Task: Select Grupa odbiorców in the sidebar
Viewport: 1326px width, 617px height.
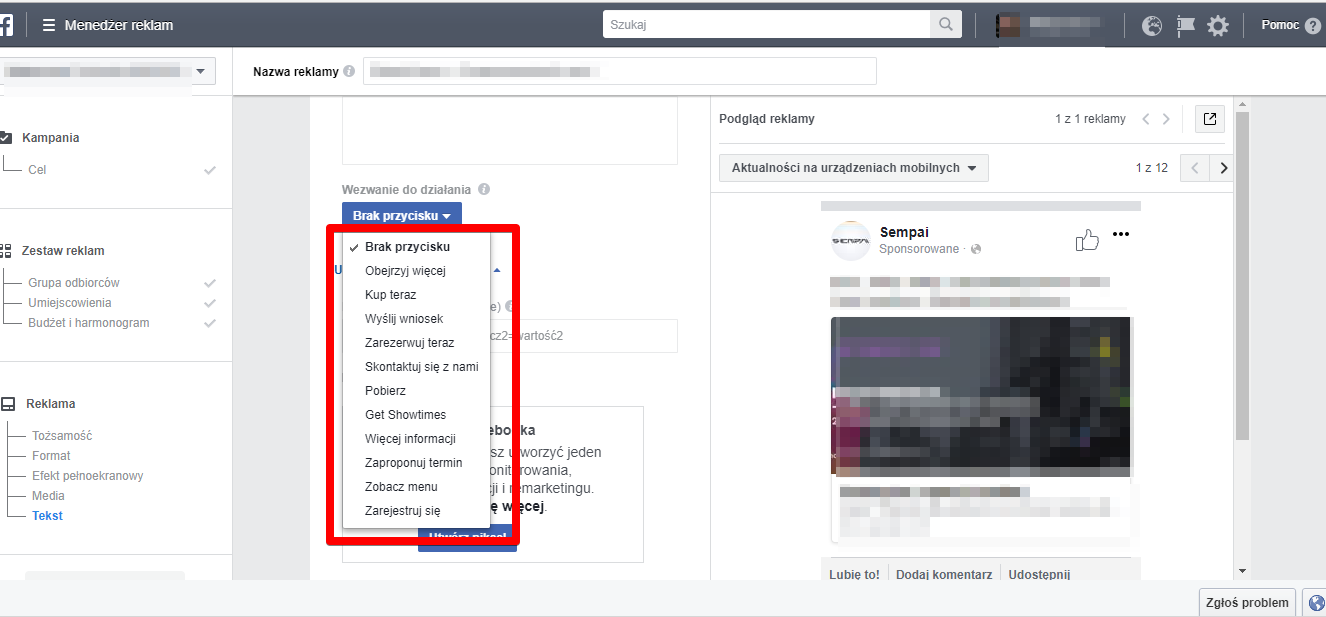Action: click(74, 283)
